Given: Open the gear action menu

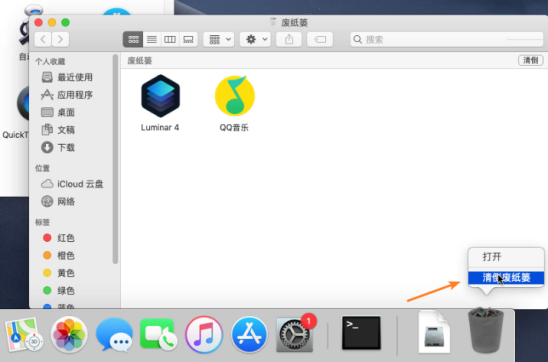Looking at the screenshot, I should pos(255,39).
